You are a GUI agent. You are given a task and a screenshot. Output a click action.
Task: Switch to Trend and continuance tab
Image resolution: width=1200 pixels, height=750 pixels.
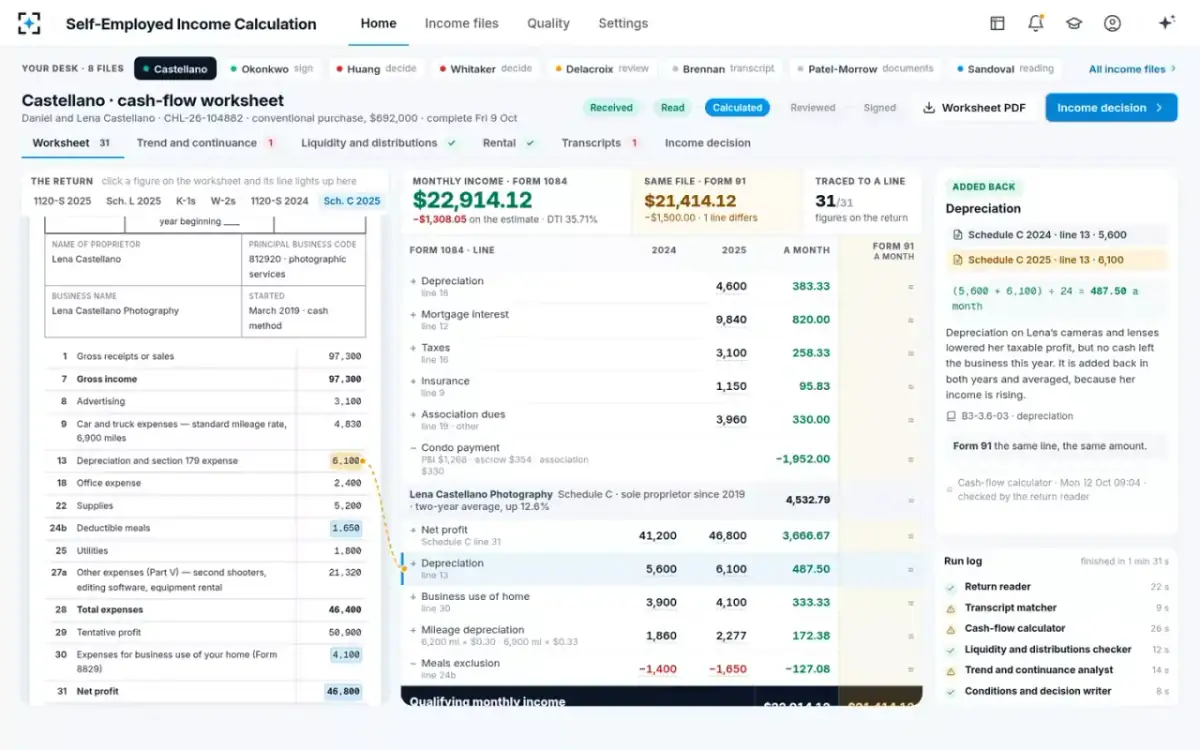[x=206, y=143]
